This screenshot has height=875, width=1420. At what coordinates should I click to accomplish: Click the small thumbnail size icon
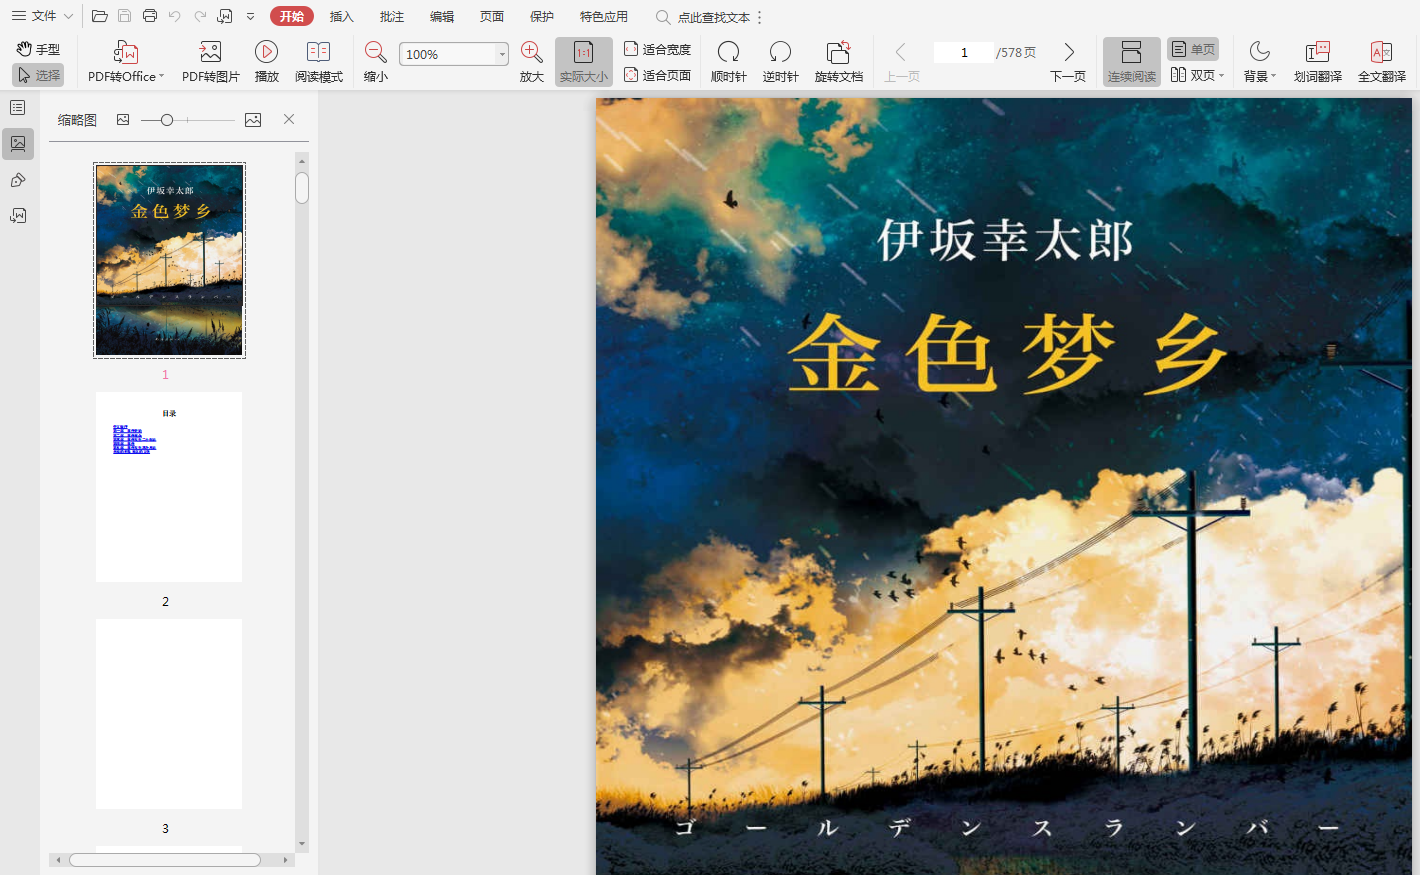click(123, 119)
